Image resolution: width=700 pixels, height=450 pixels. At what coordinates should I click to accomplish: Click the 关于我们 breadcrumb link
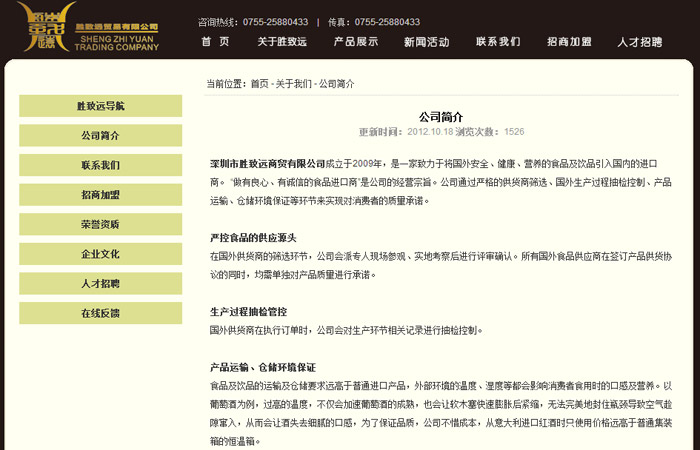point(293,83)
